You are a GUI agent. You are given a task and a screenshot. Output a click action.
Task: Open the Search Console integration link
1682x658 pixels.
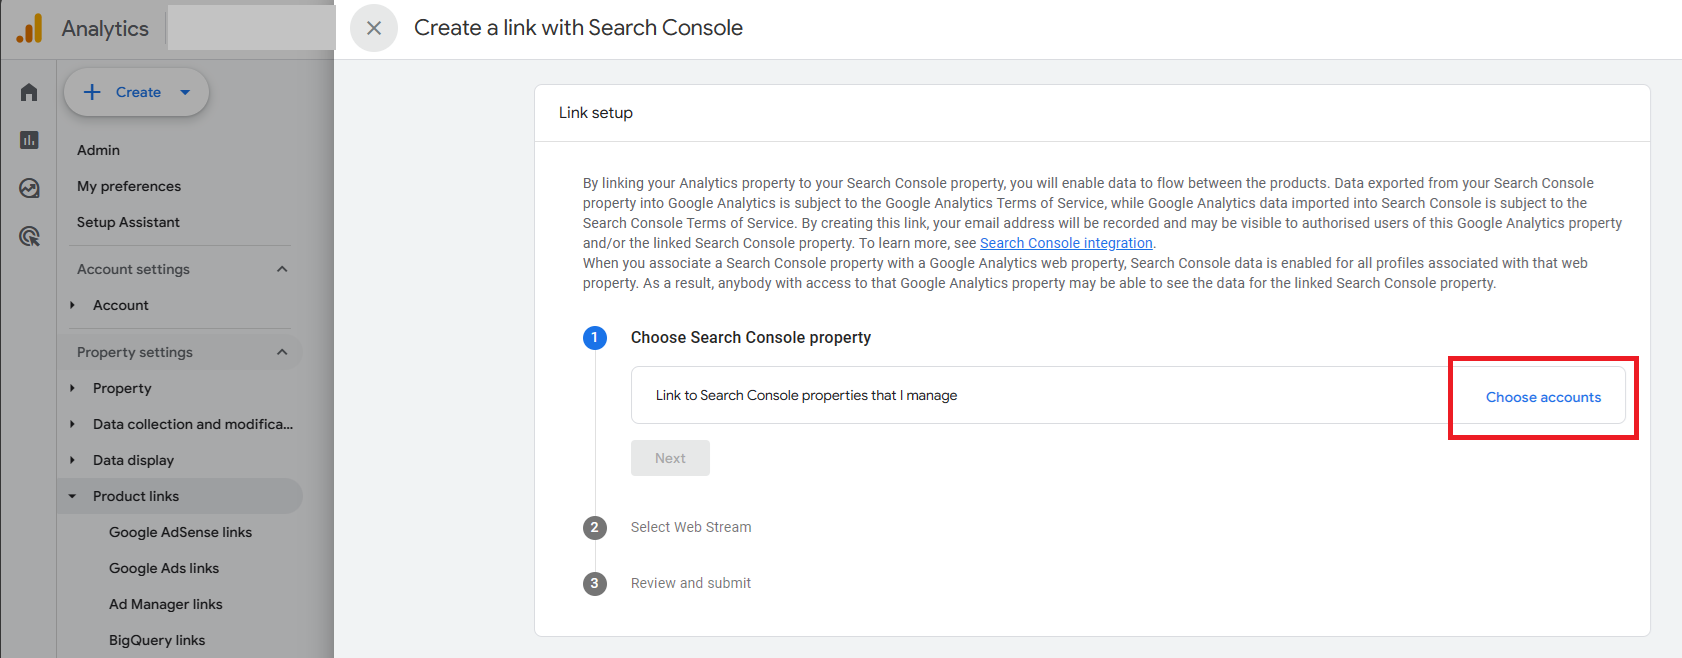1066,242
